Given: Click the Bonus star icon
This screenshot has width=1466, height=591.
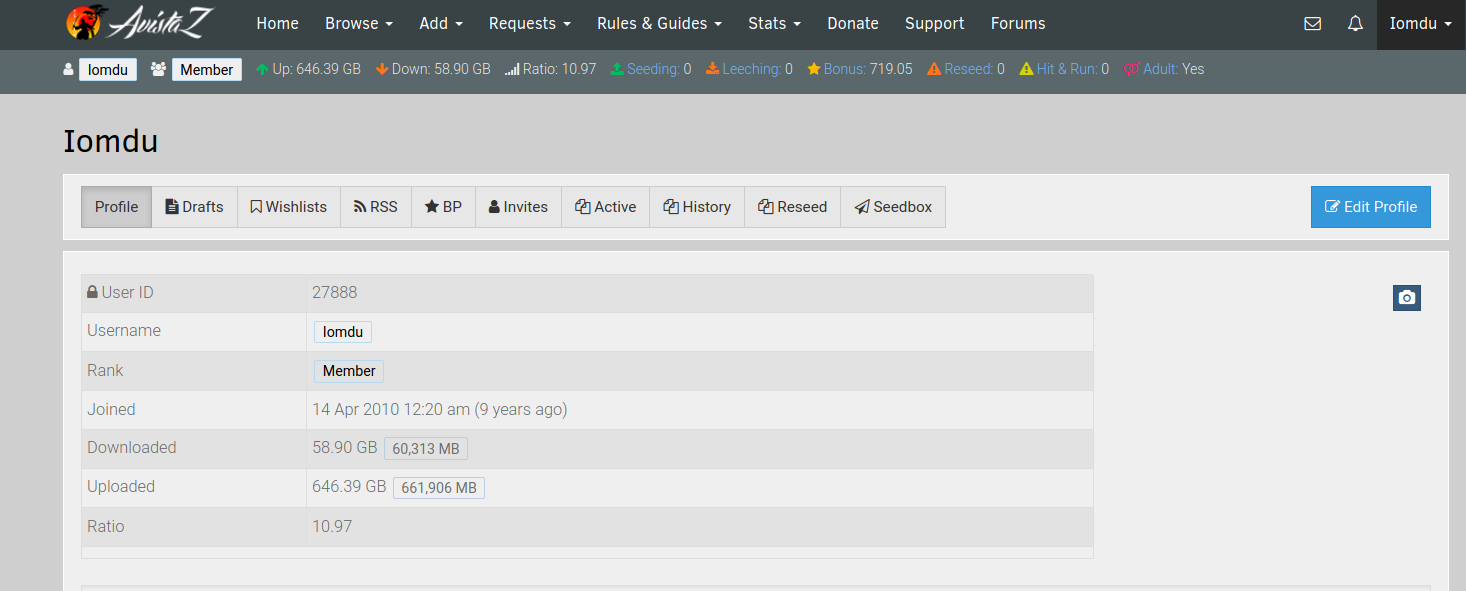Looking at the screenshot, I should [814, 70].
